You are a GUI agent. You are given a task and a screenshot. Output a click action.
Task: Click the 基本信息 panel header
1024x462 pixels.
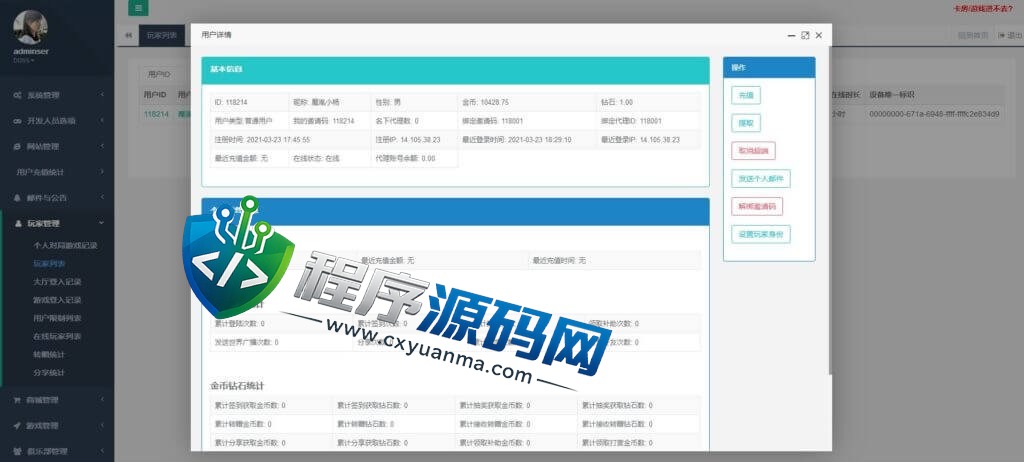point(455,70)
